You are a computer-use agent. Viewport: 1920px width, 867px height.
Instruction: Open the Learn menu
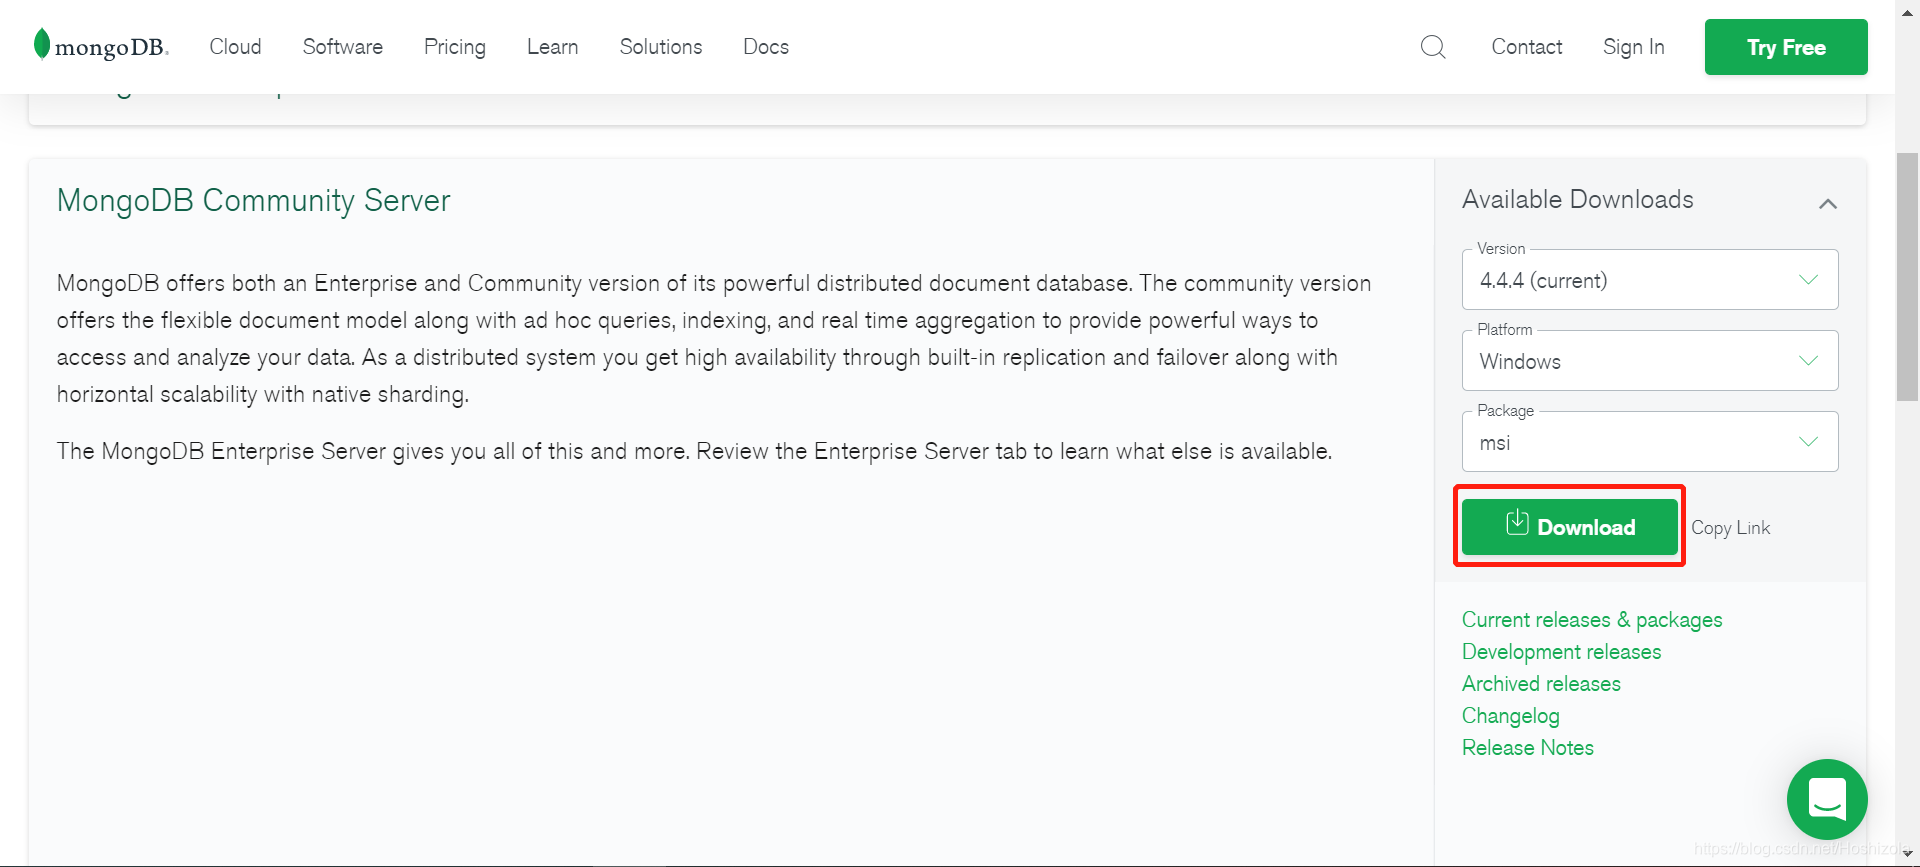point(553,47)
